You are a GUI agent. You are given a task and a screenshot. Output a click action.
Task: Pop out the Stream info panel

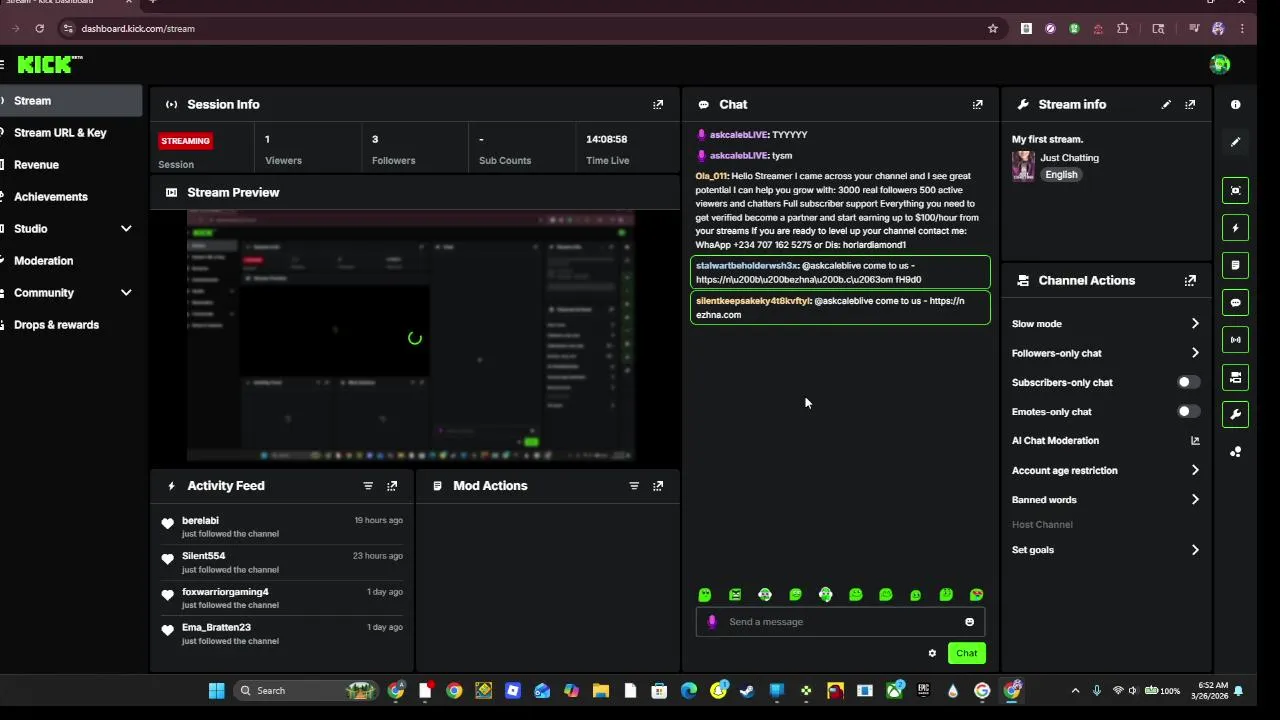(x=1190, y=104)
